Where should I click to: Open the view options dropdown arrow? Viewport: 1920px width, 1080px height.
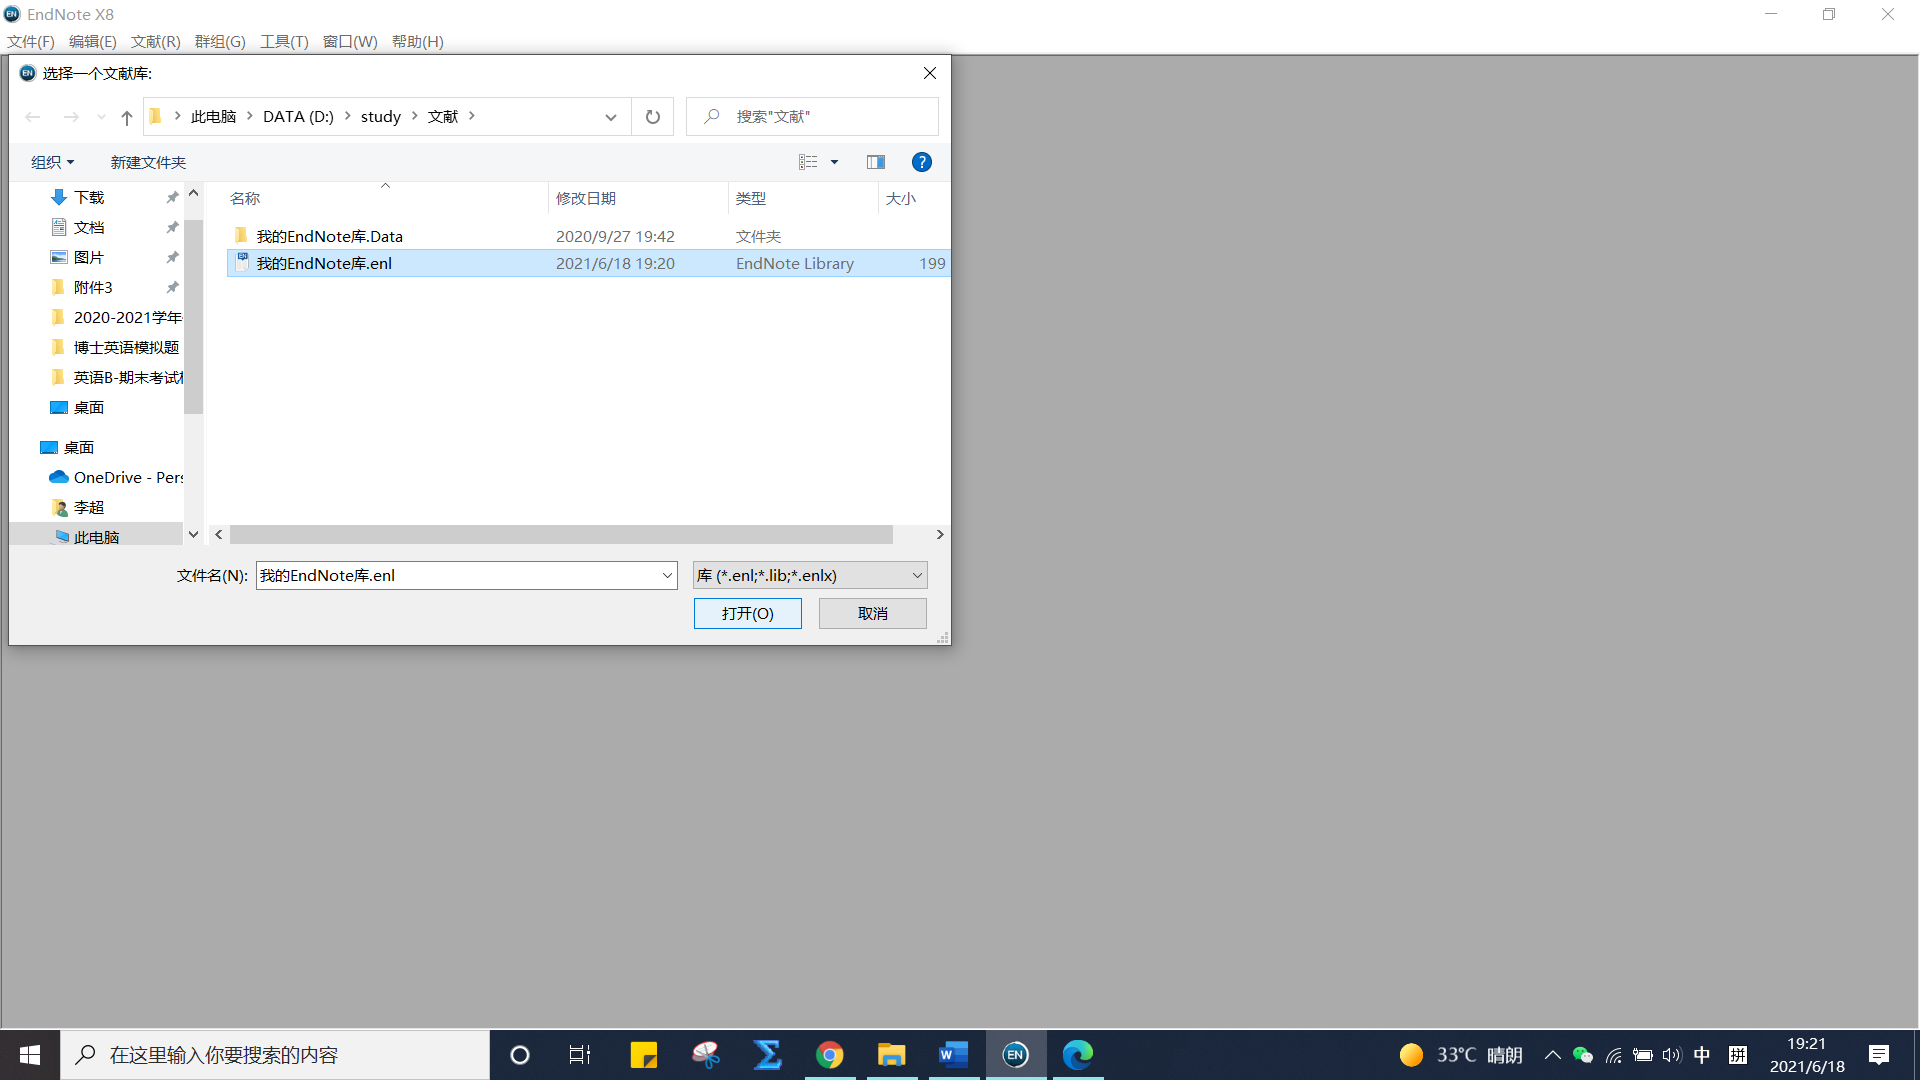[x=834, y=161]
